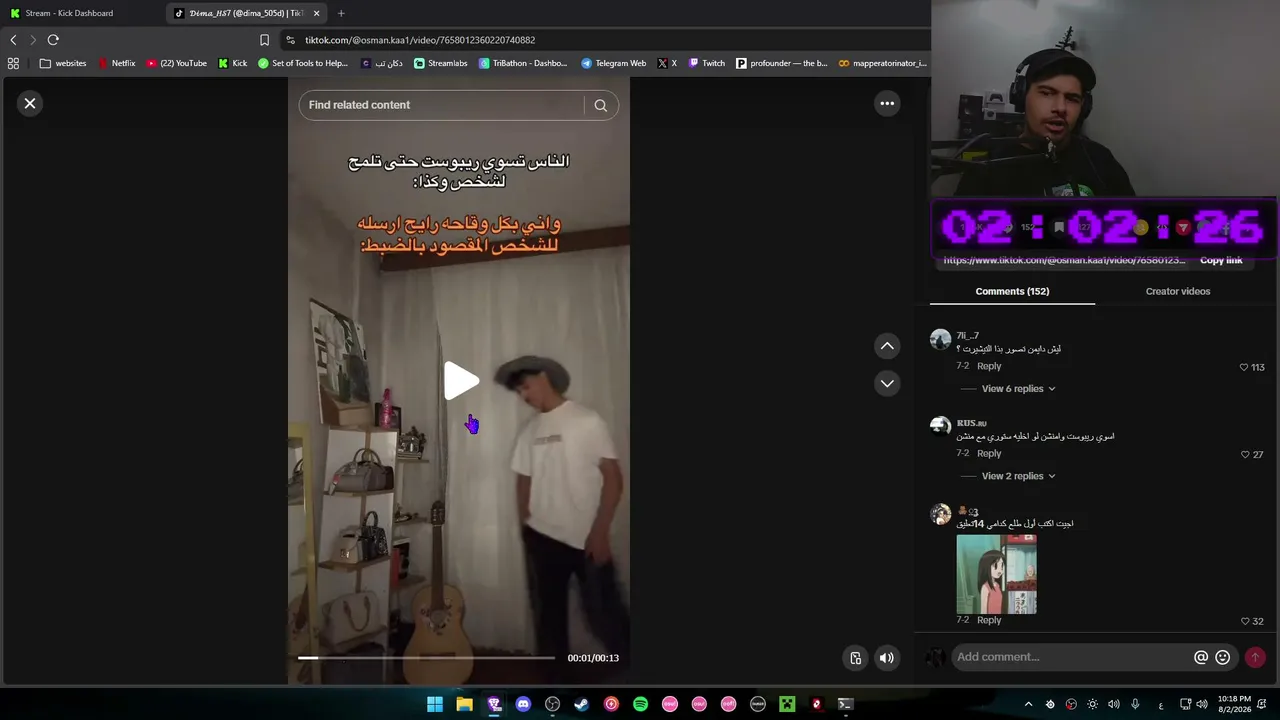The width and height of the screenshot is (1280, 720).
Task: Reply to the comment with 27 likes
Action: point(989,453)
